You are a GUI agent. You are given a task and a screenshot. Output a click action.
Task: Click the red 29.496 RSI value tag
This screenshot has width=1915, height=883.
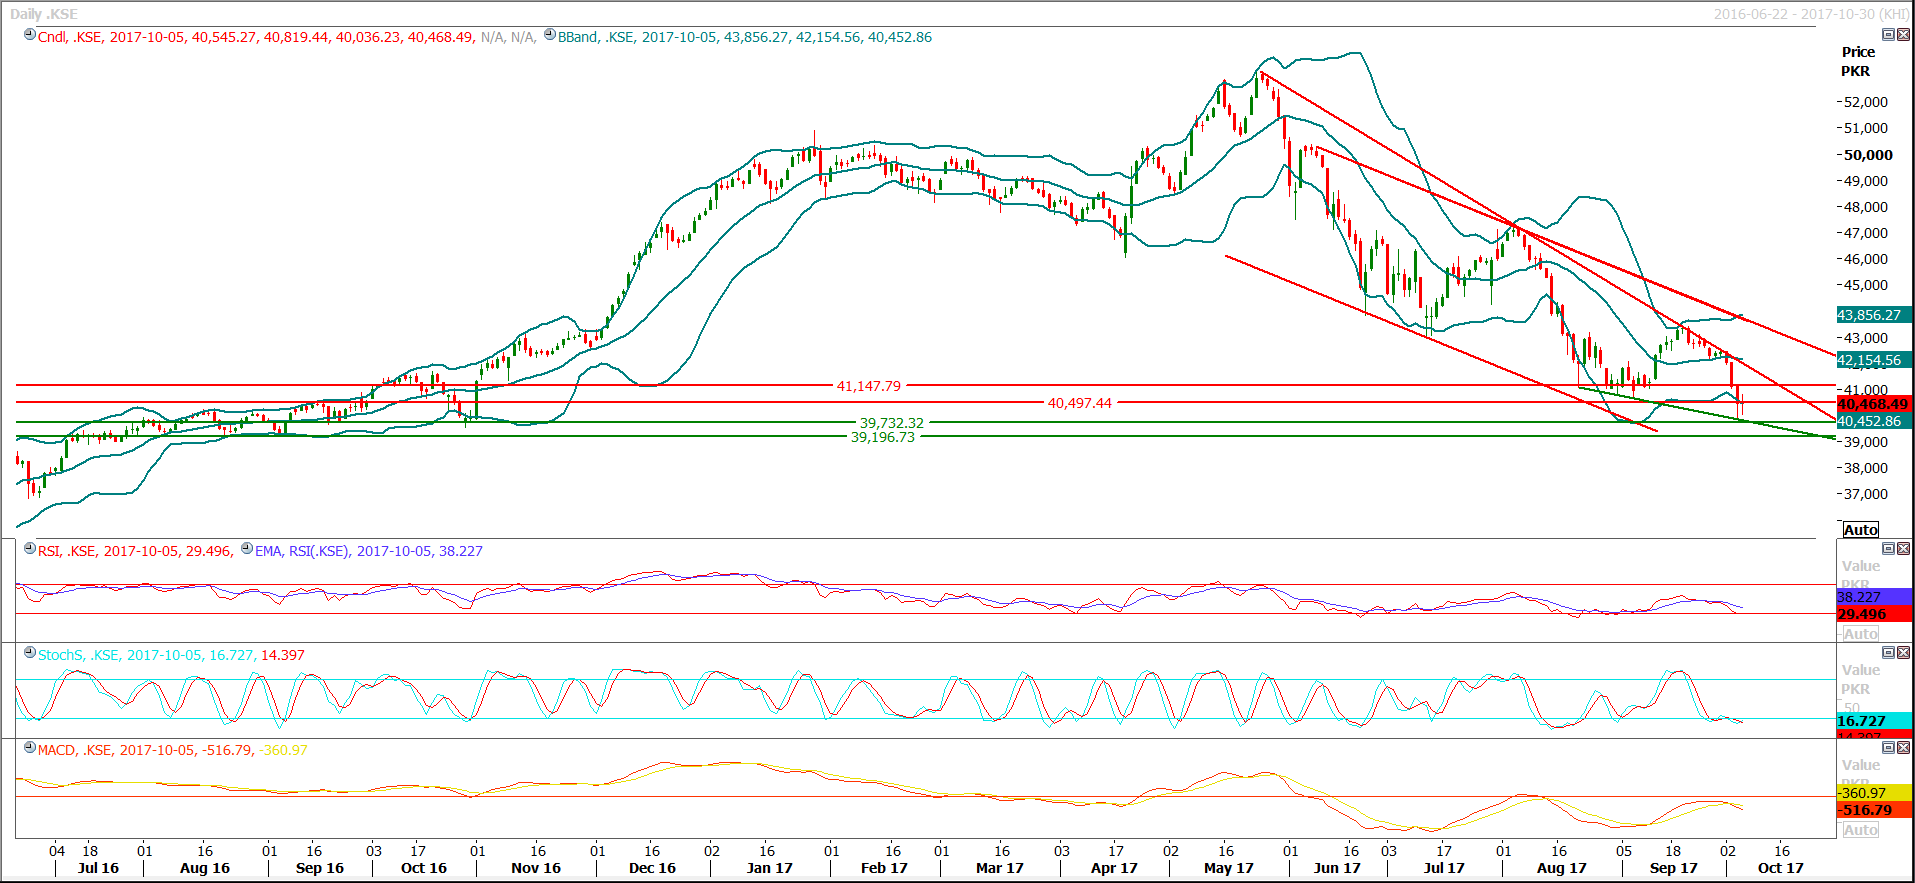[x=1874, y=614]
